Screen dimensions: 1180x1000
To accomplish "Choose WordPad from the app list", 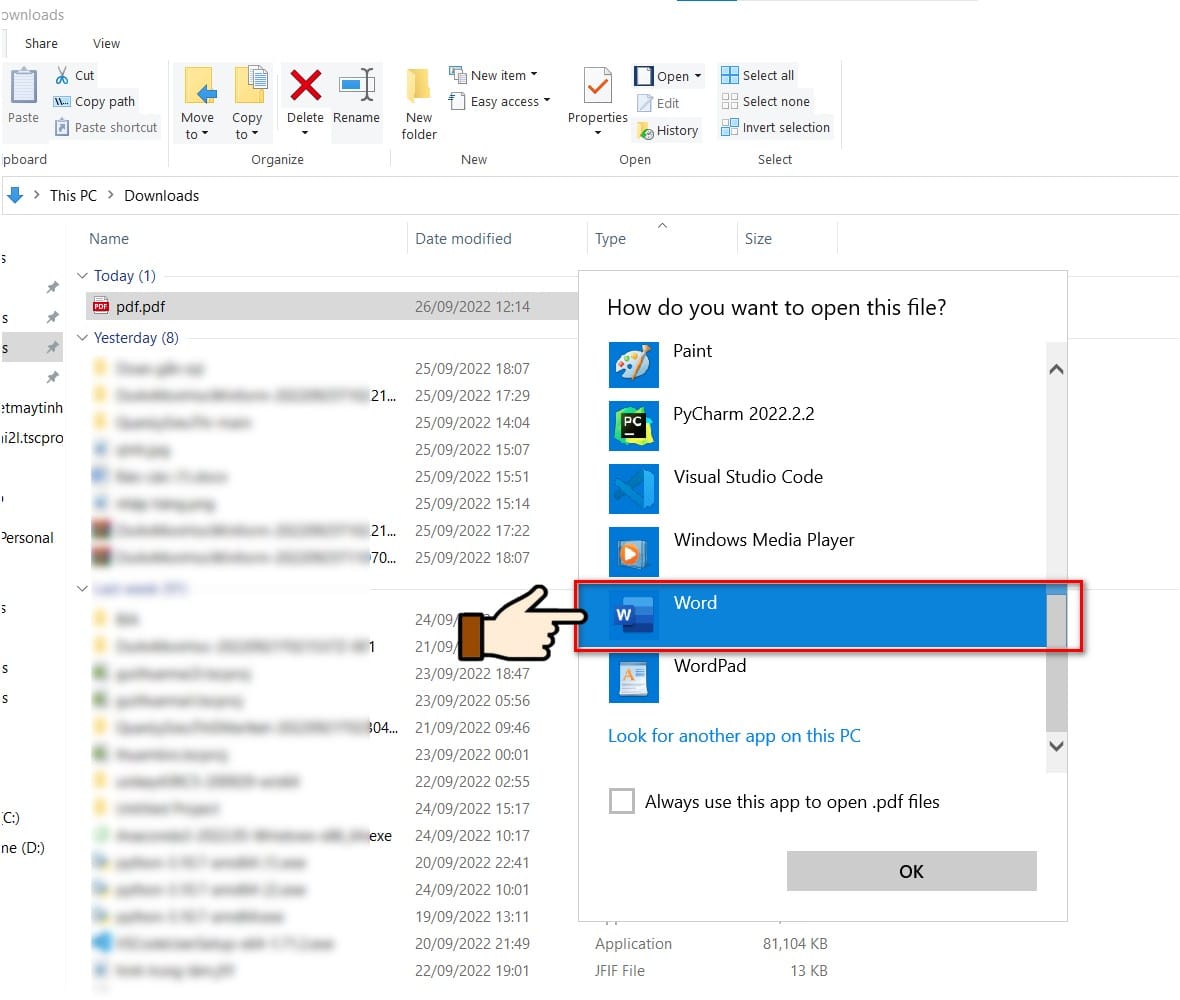I will [x=826, y=678].
